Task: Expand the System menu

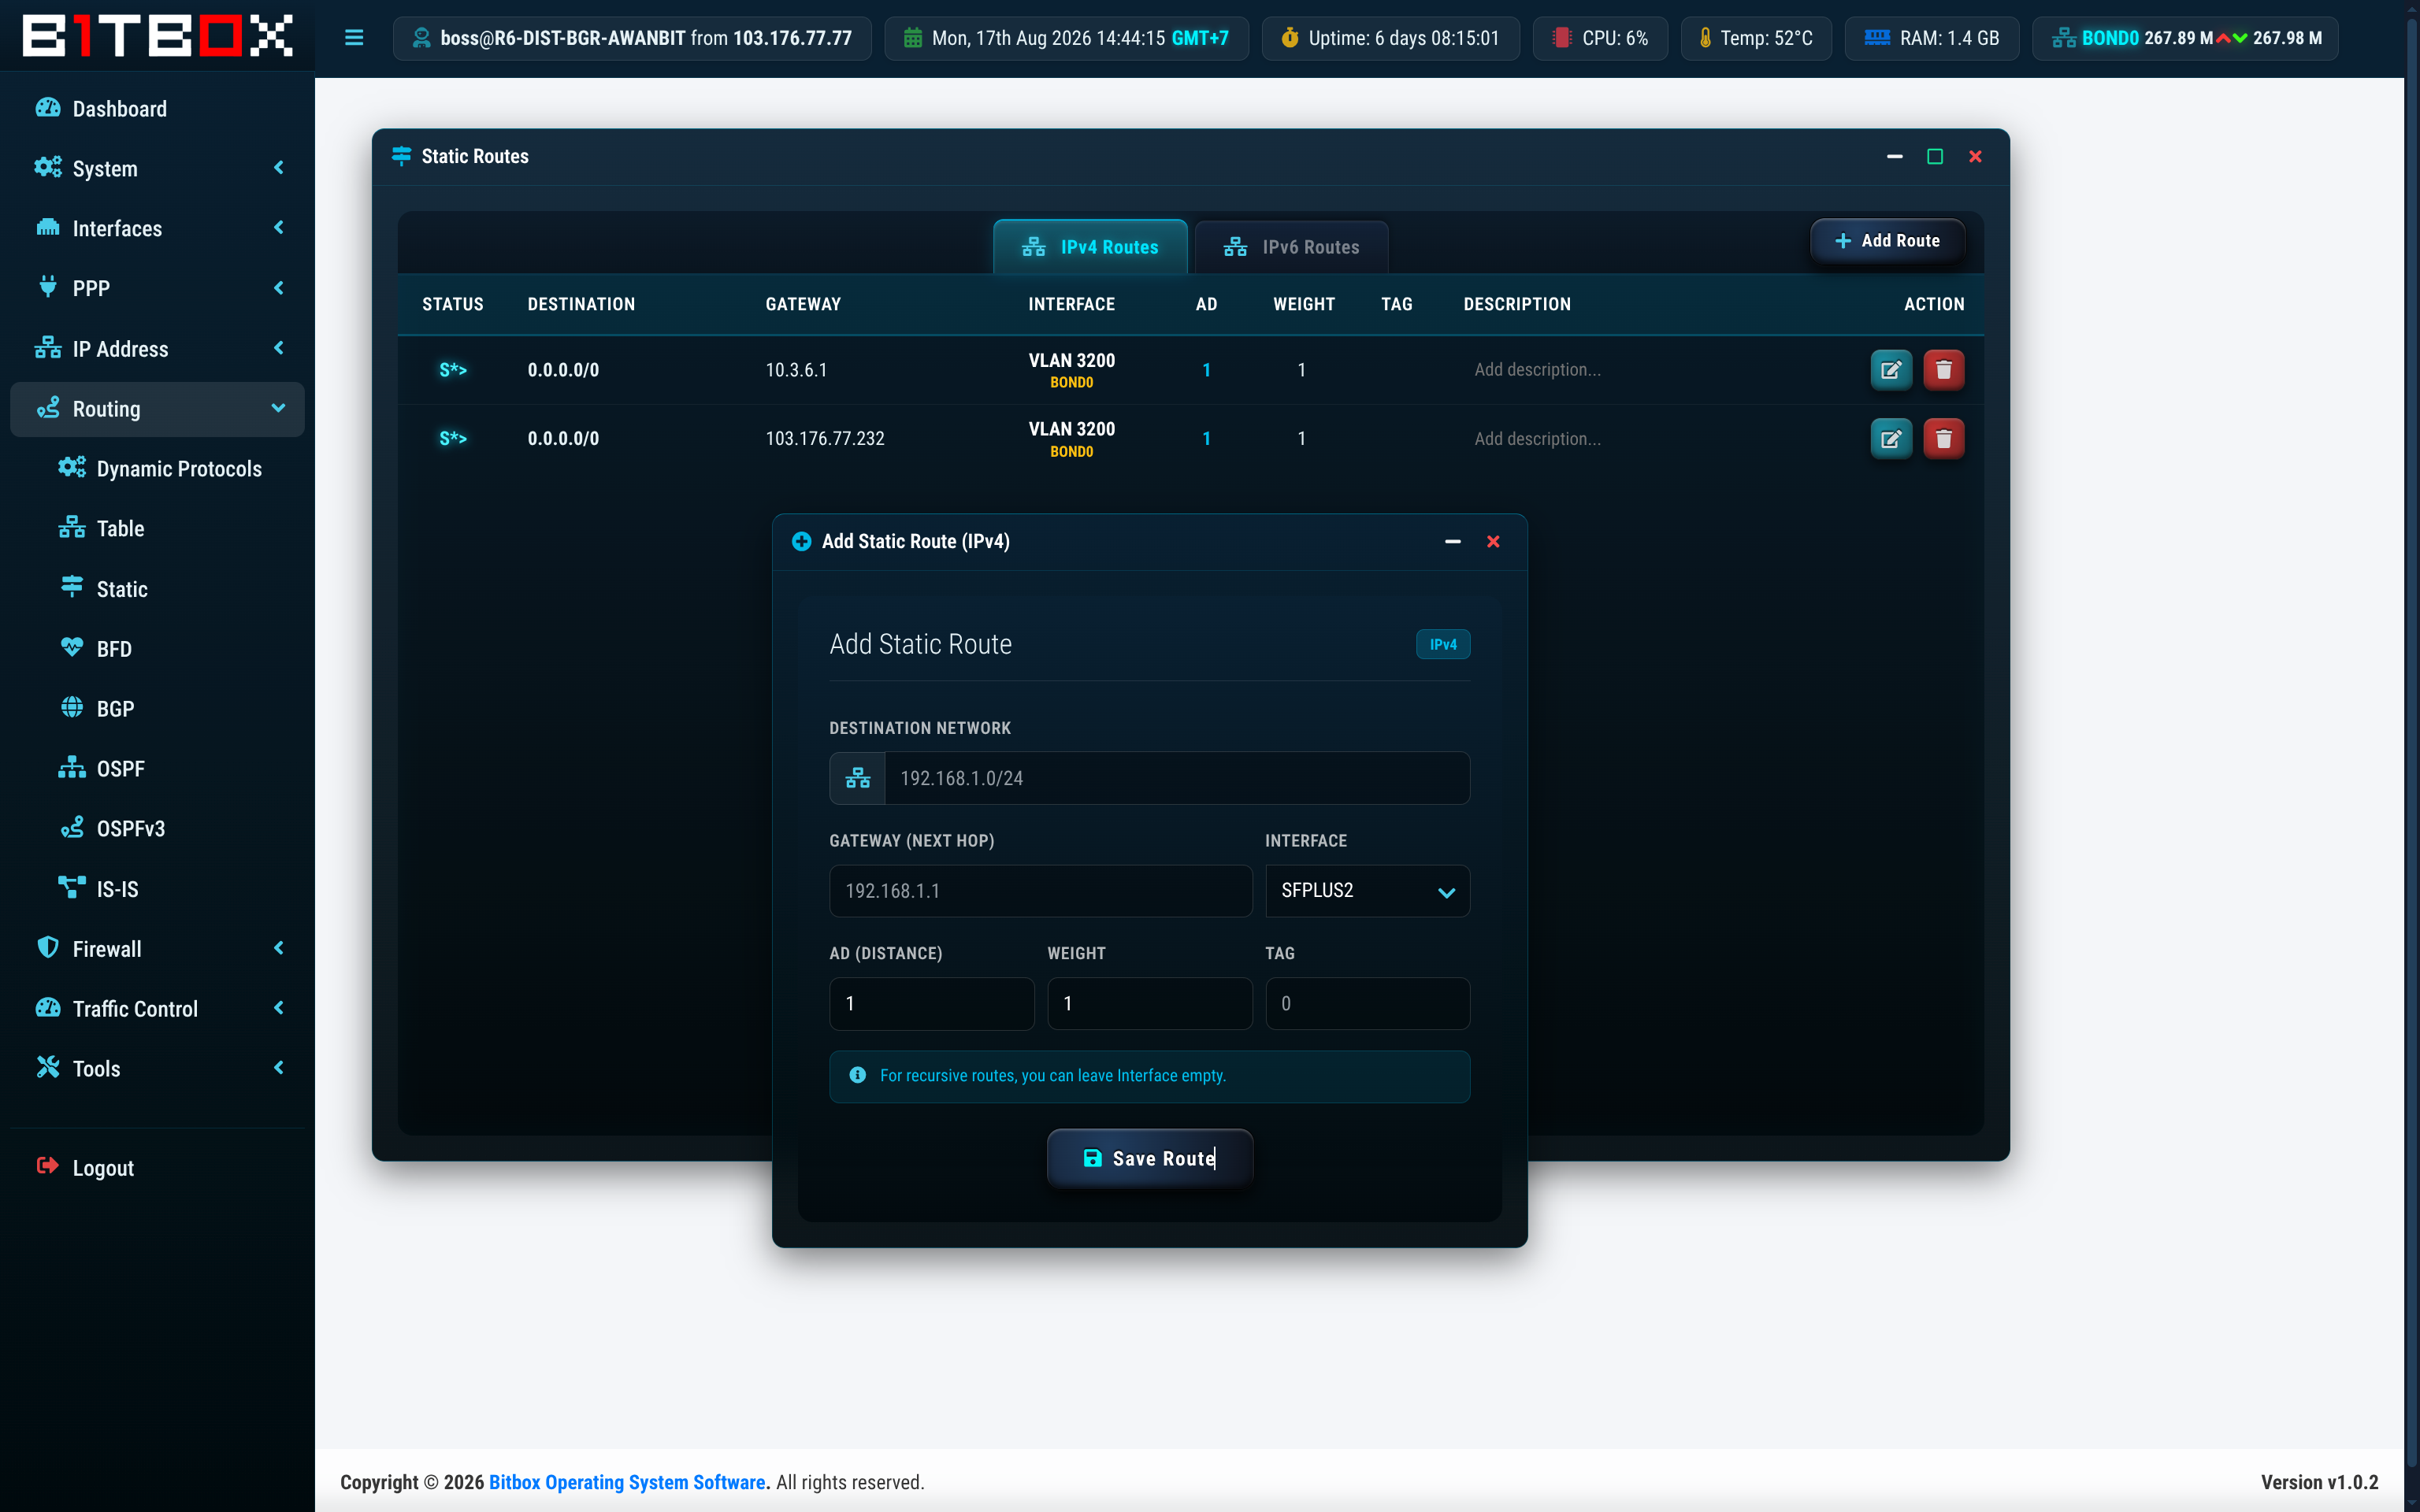Action: pos(157,168)
